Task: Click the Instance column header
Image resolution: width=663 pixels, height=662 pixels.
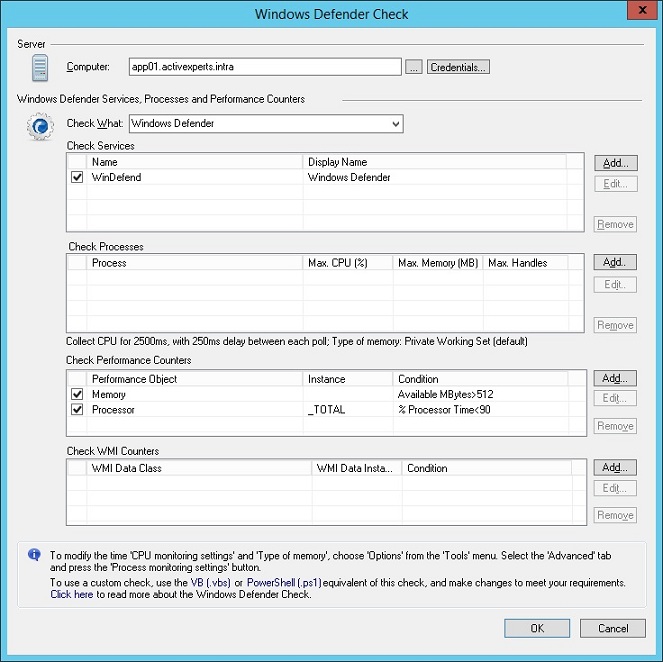Action: click(x=348, y=379)
